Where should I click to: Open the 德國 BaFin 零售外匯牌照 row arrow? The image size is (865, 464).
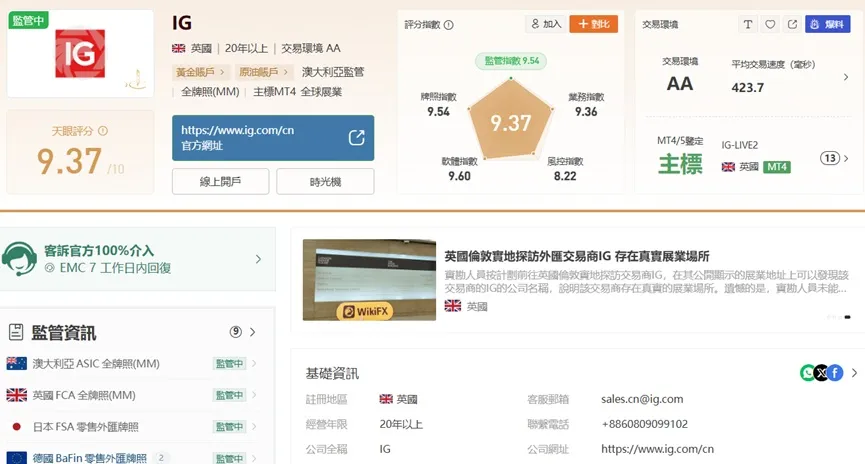click(254, 457)
